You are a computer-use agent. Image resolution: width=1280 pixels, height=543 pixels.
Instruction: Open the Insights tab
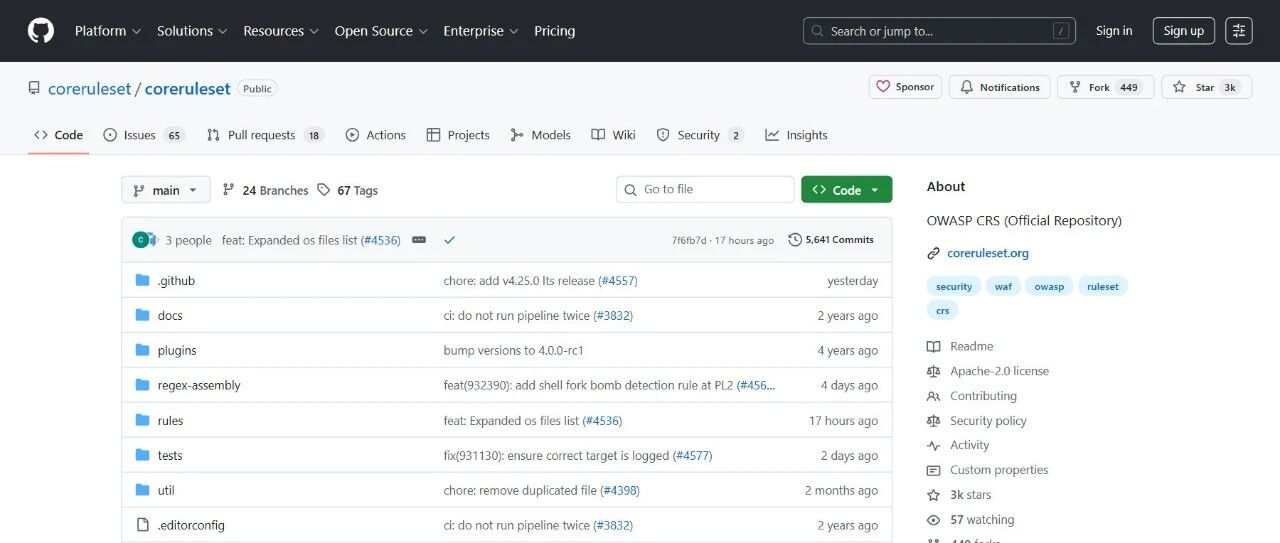pyautogui.click(x=796, y=135)
